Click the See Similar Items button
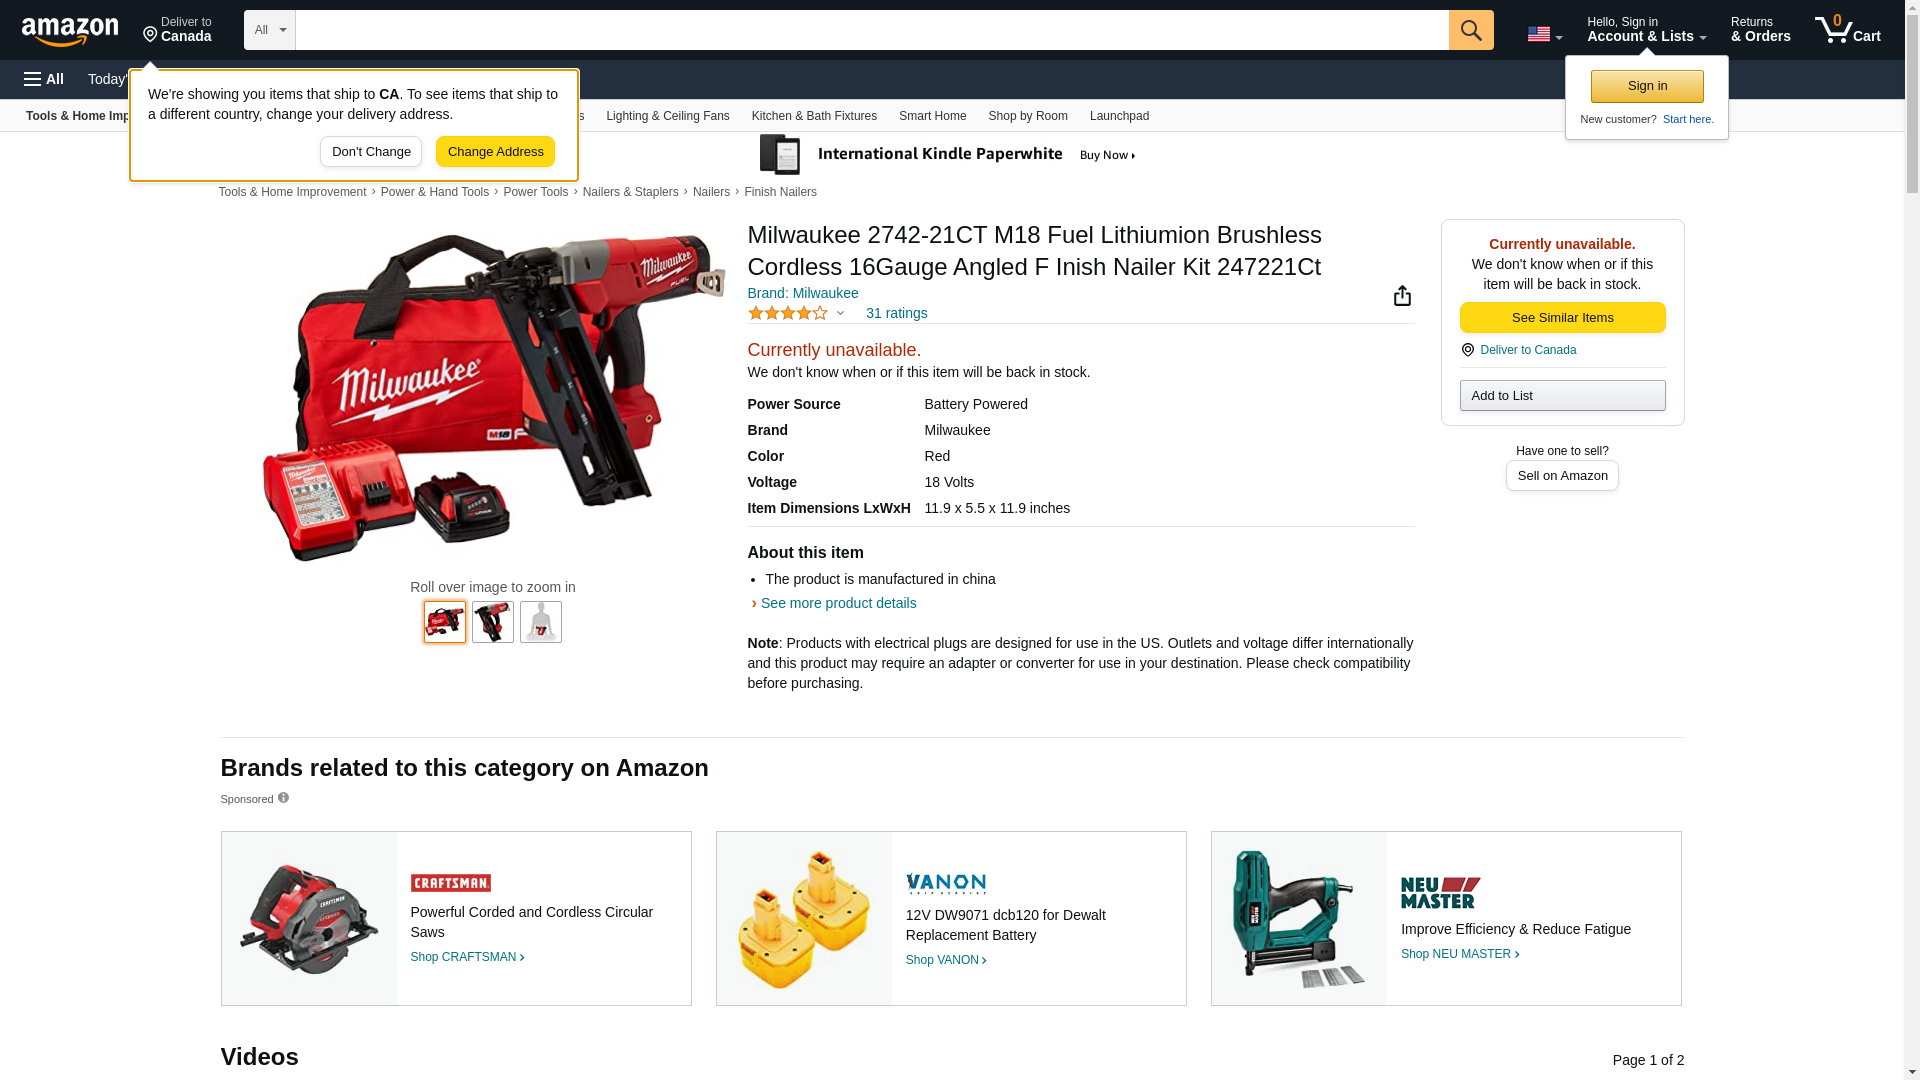 pos(1562,318)
